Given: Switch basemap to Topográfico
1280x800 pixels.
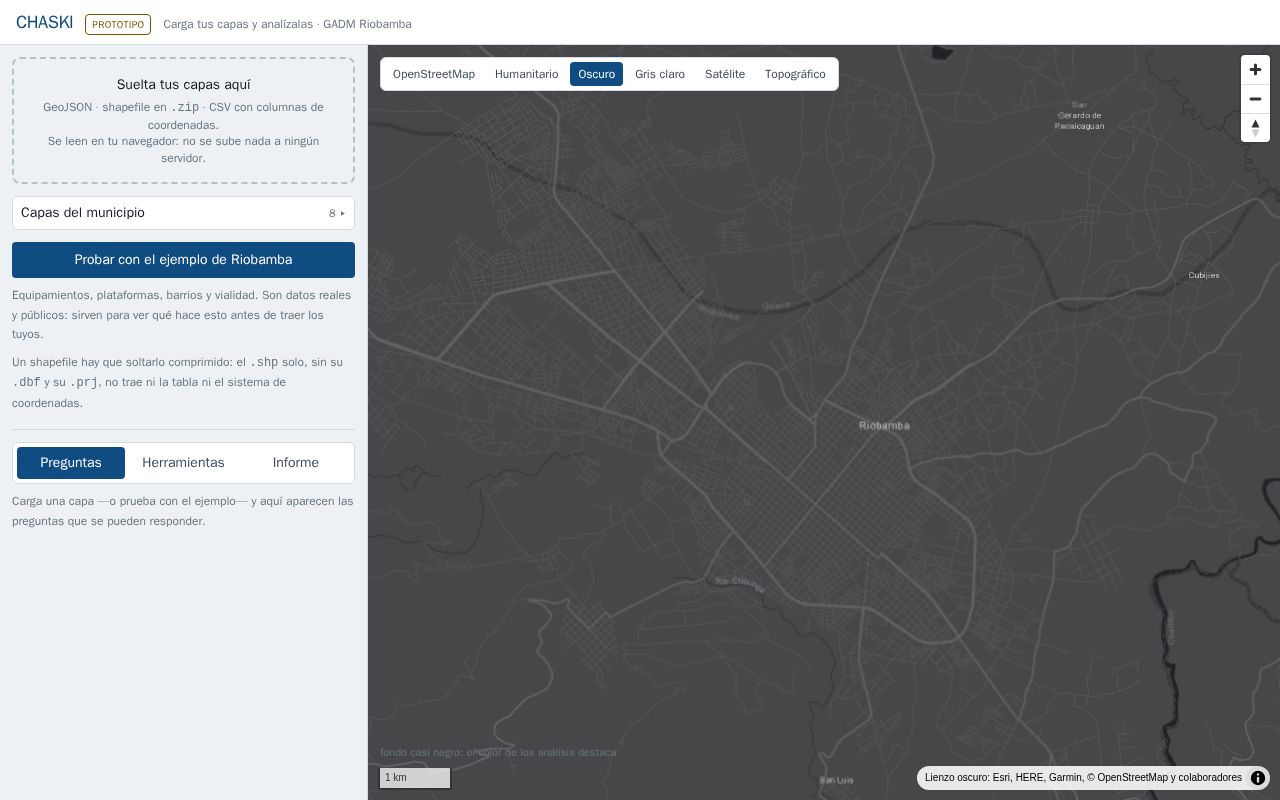Looking at the screenshot, I should (x=795, y=74).
